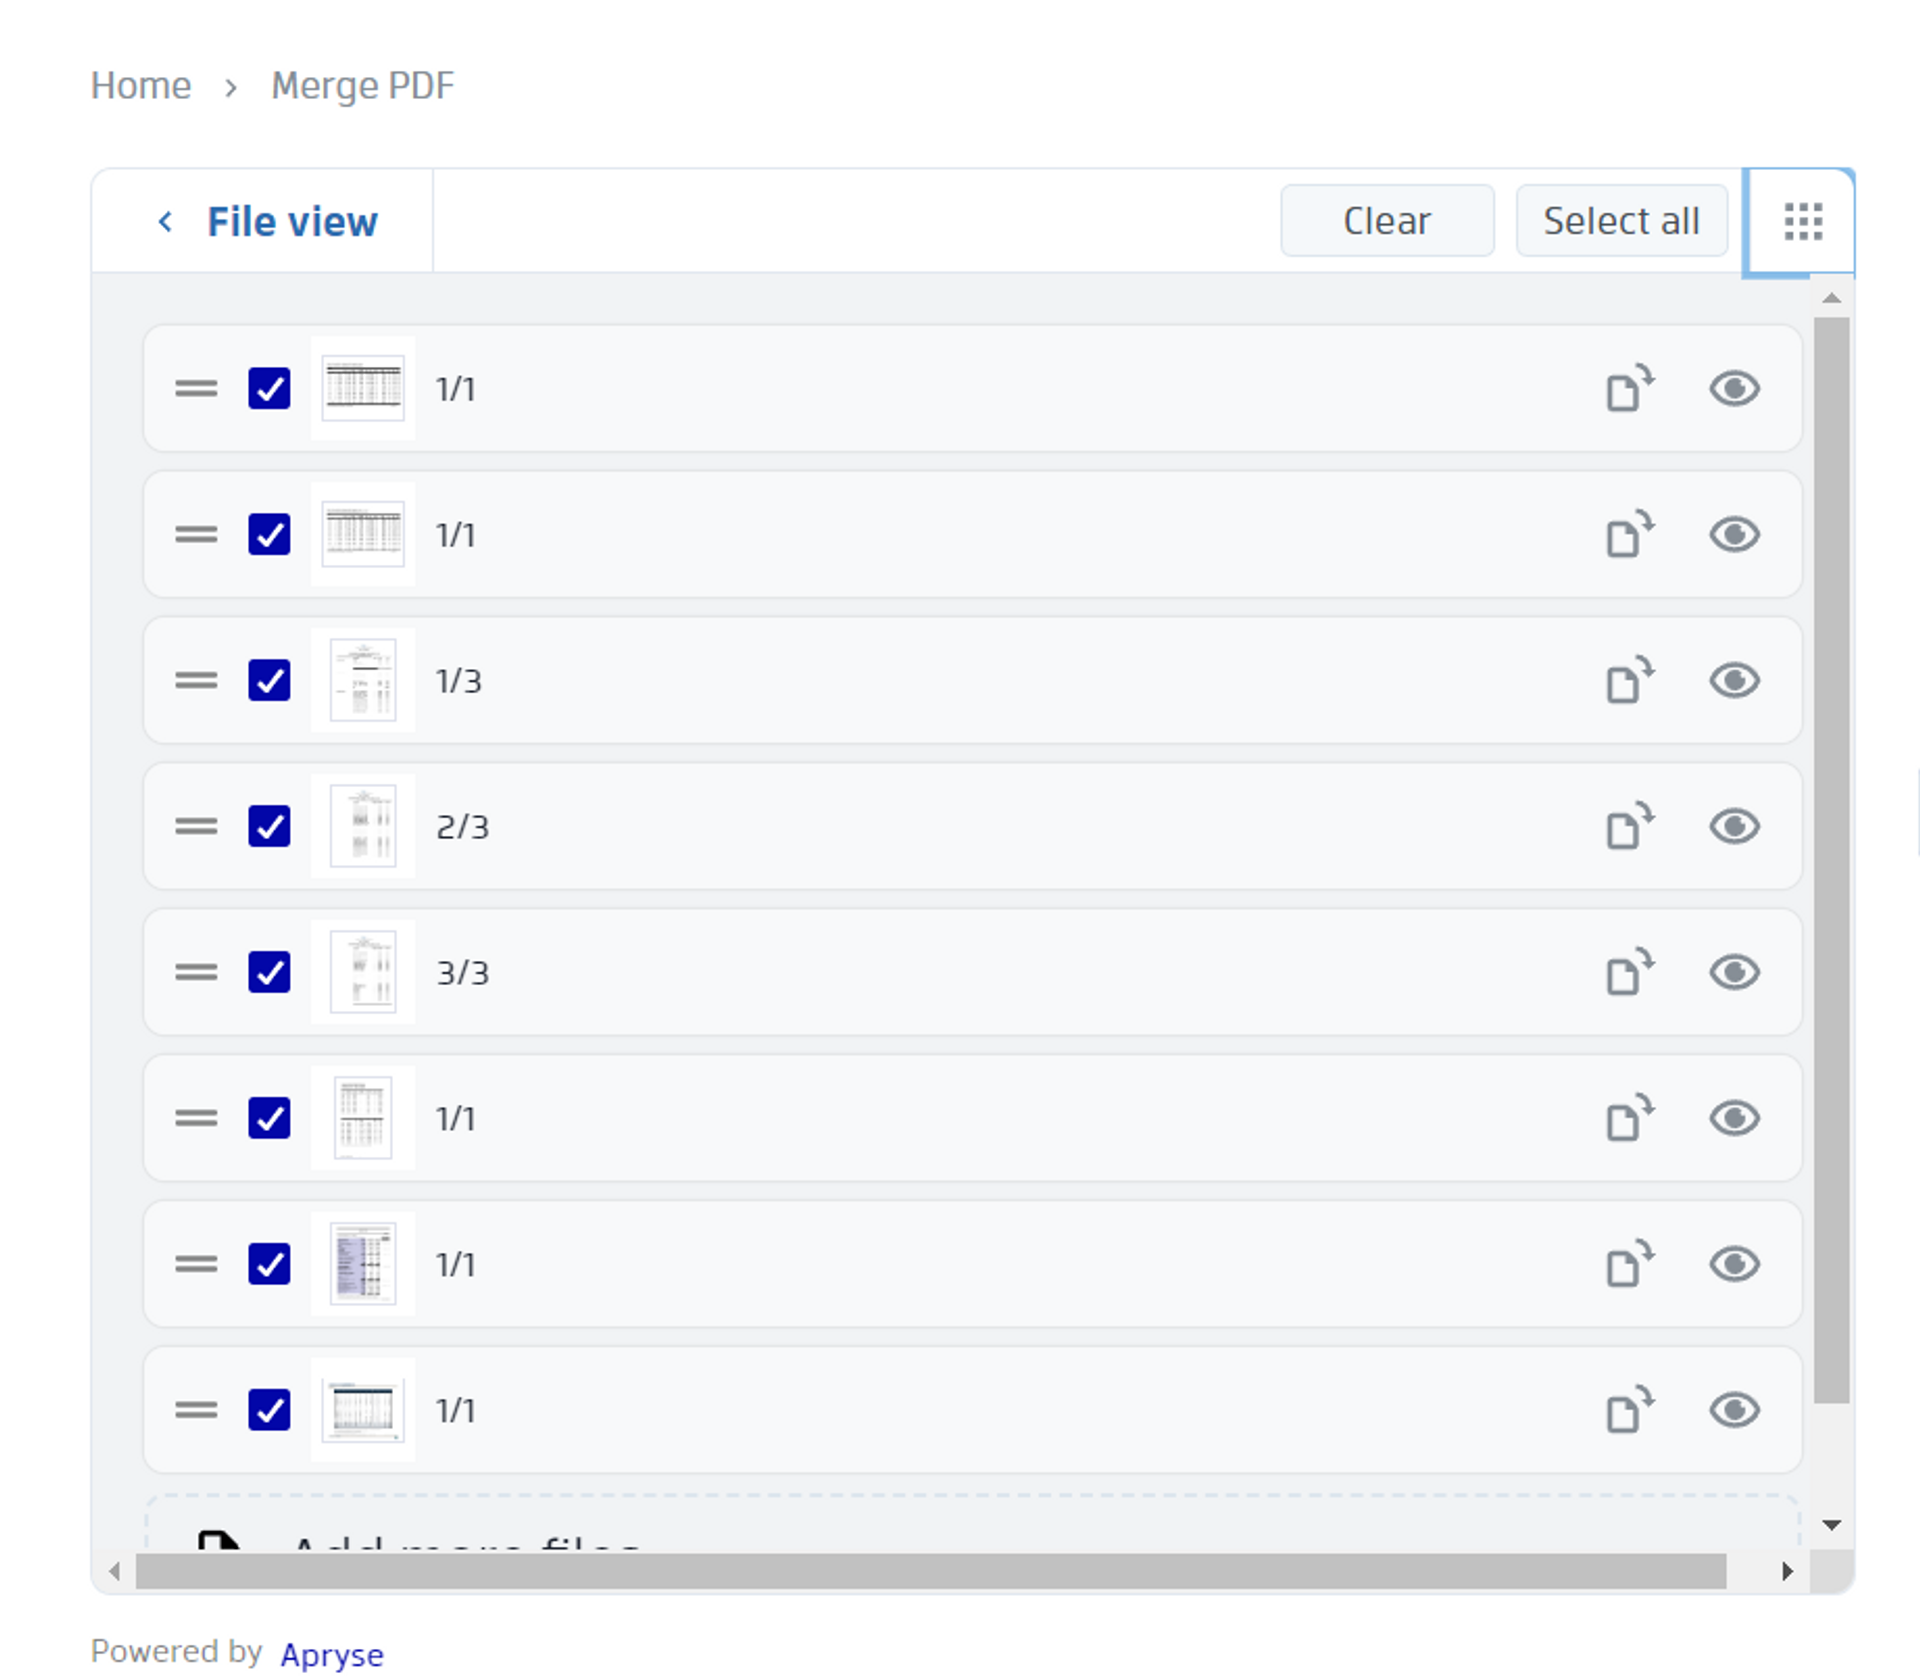Switch to grid view icon
Screen dimensions: 1920x1680
click(x=1802, y=221)
